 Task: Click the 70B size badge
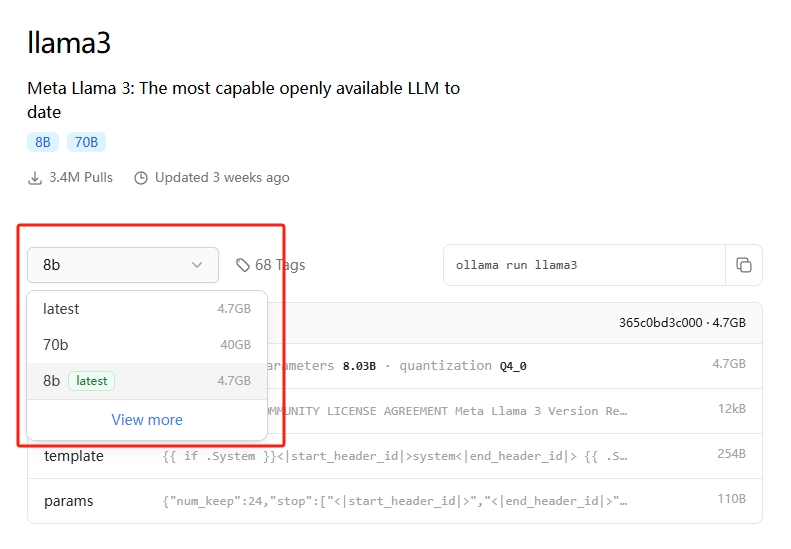(86, 142)
